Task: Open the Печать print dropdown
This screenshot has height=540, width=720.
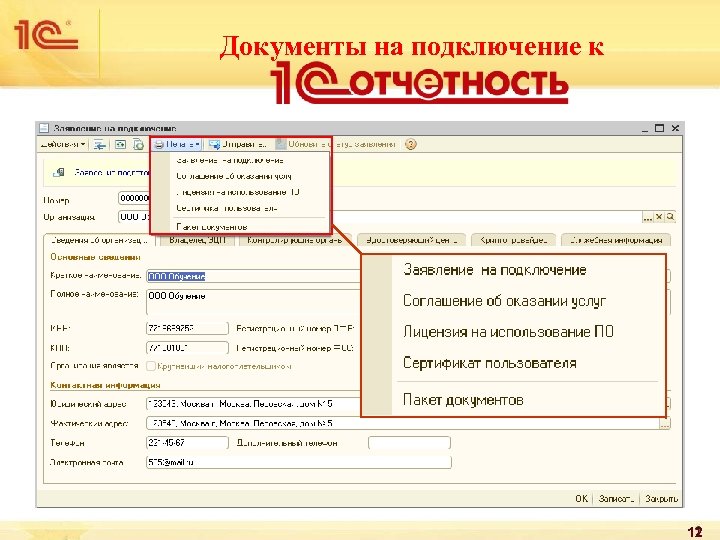Action: (x=177, y=145)
